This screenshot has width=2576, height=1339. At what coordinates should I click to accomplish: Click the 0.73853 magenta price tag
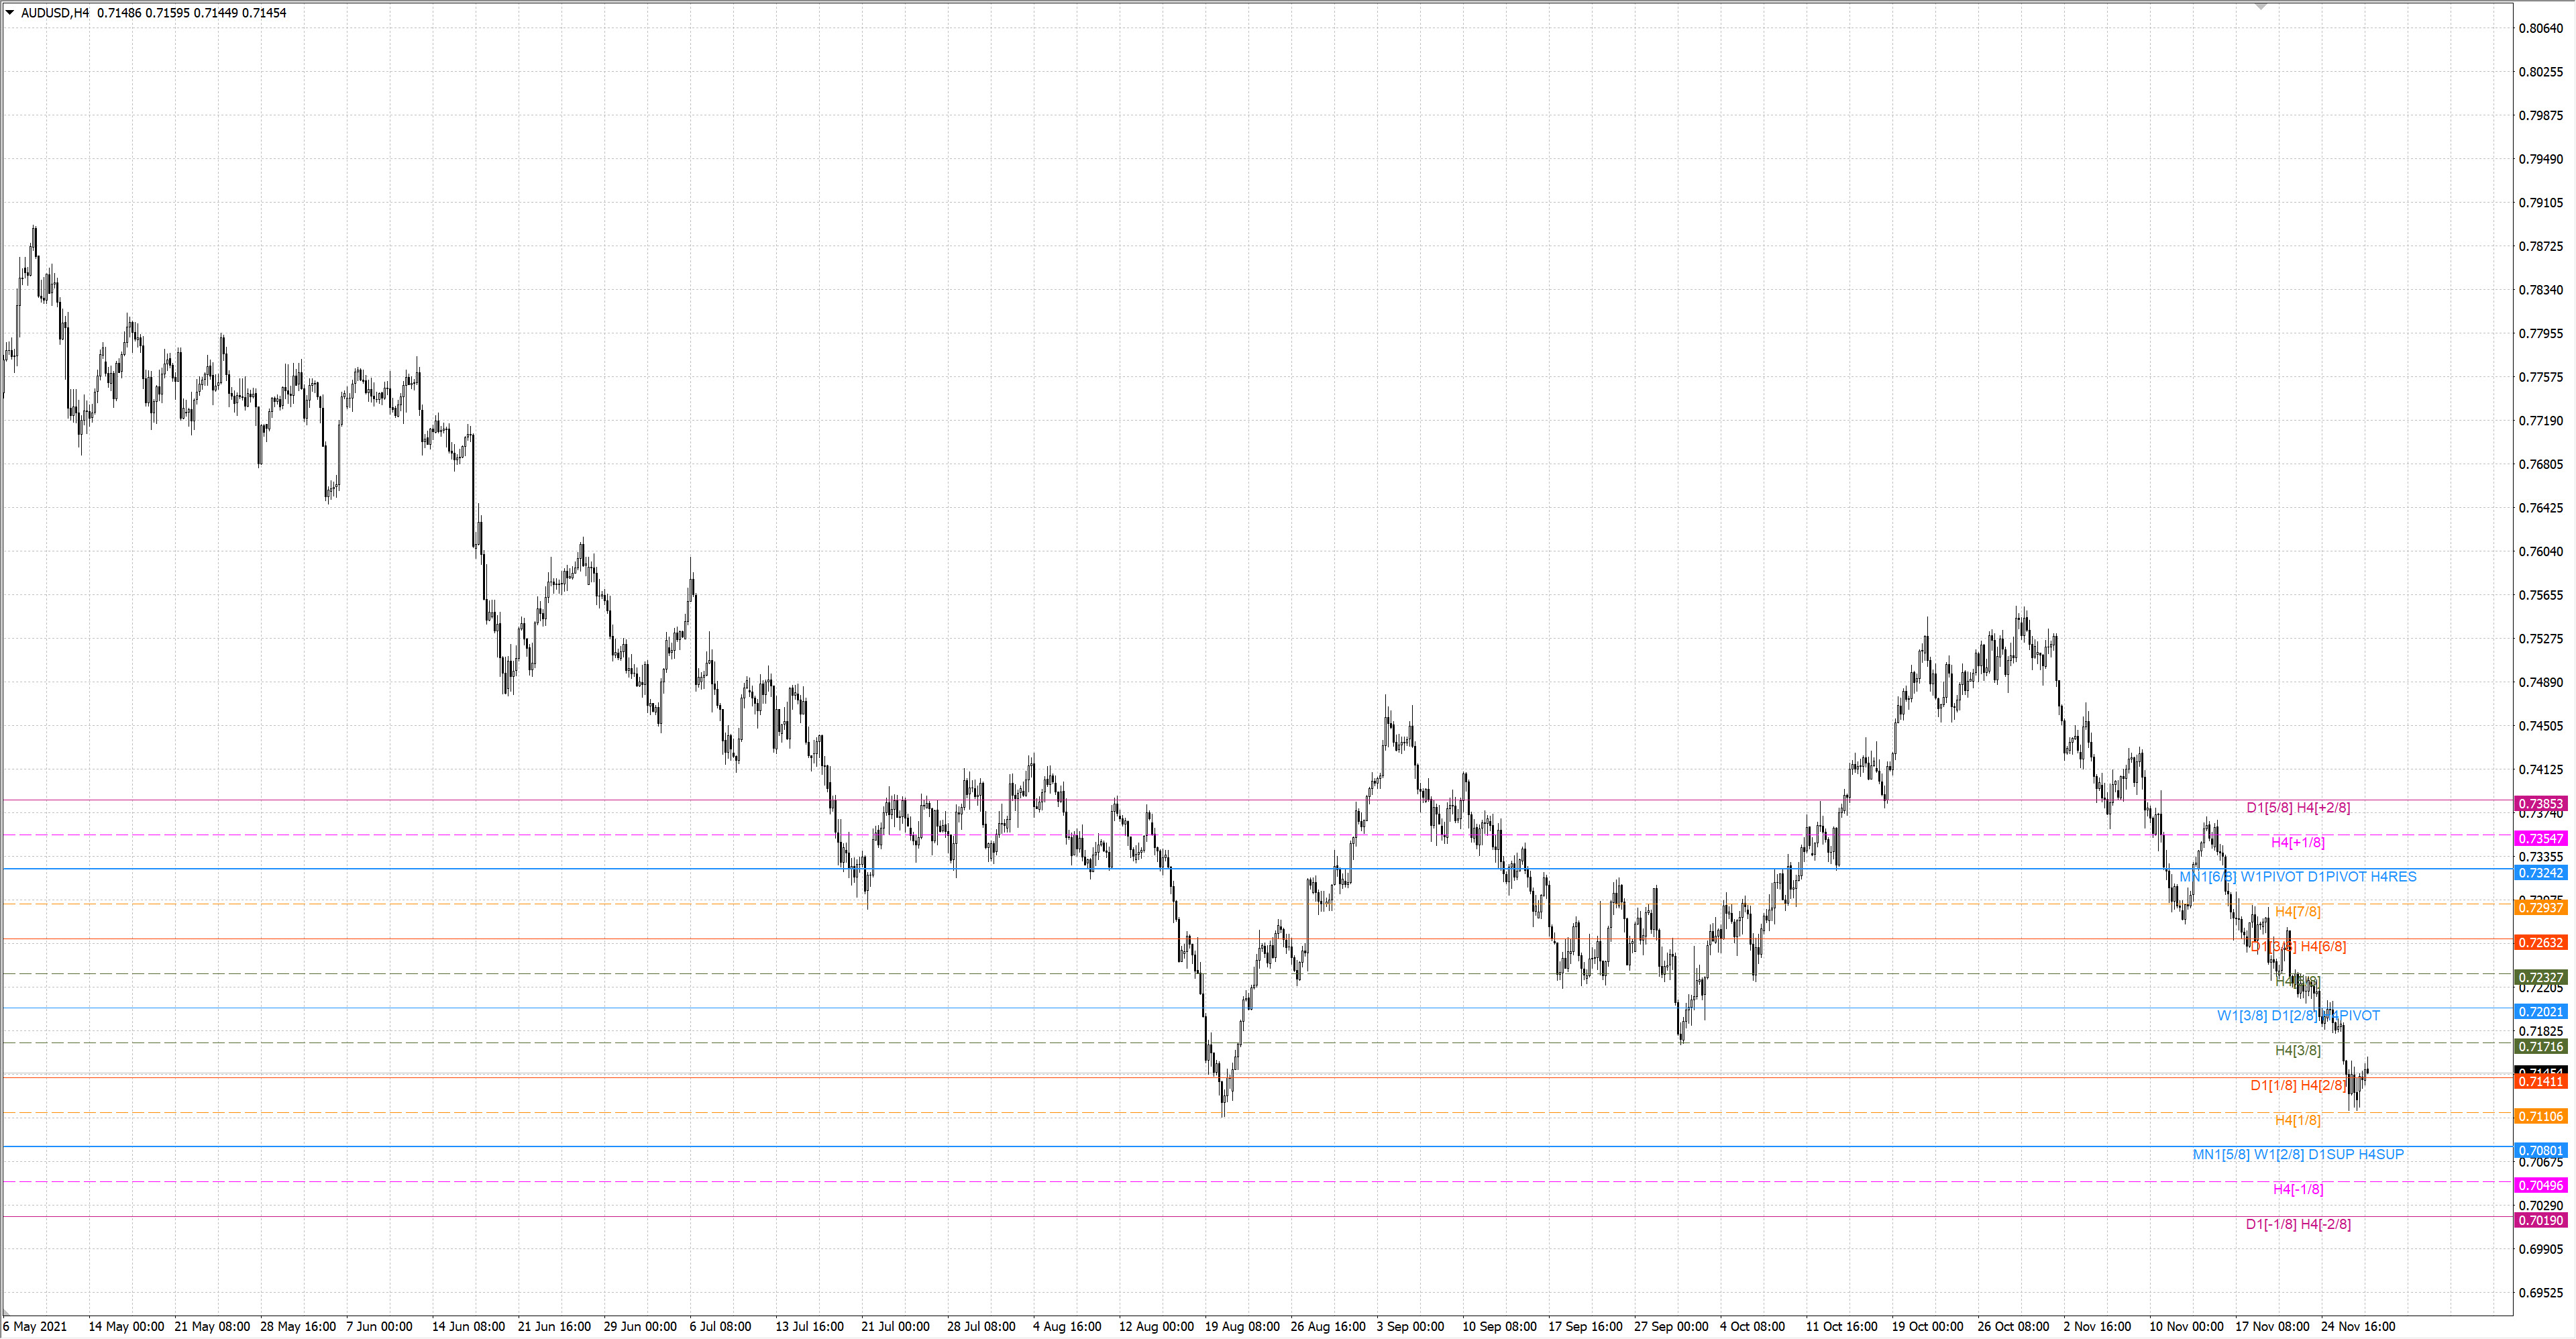click(2540, 804)
